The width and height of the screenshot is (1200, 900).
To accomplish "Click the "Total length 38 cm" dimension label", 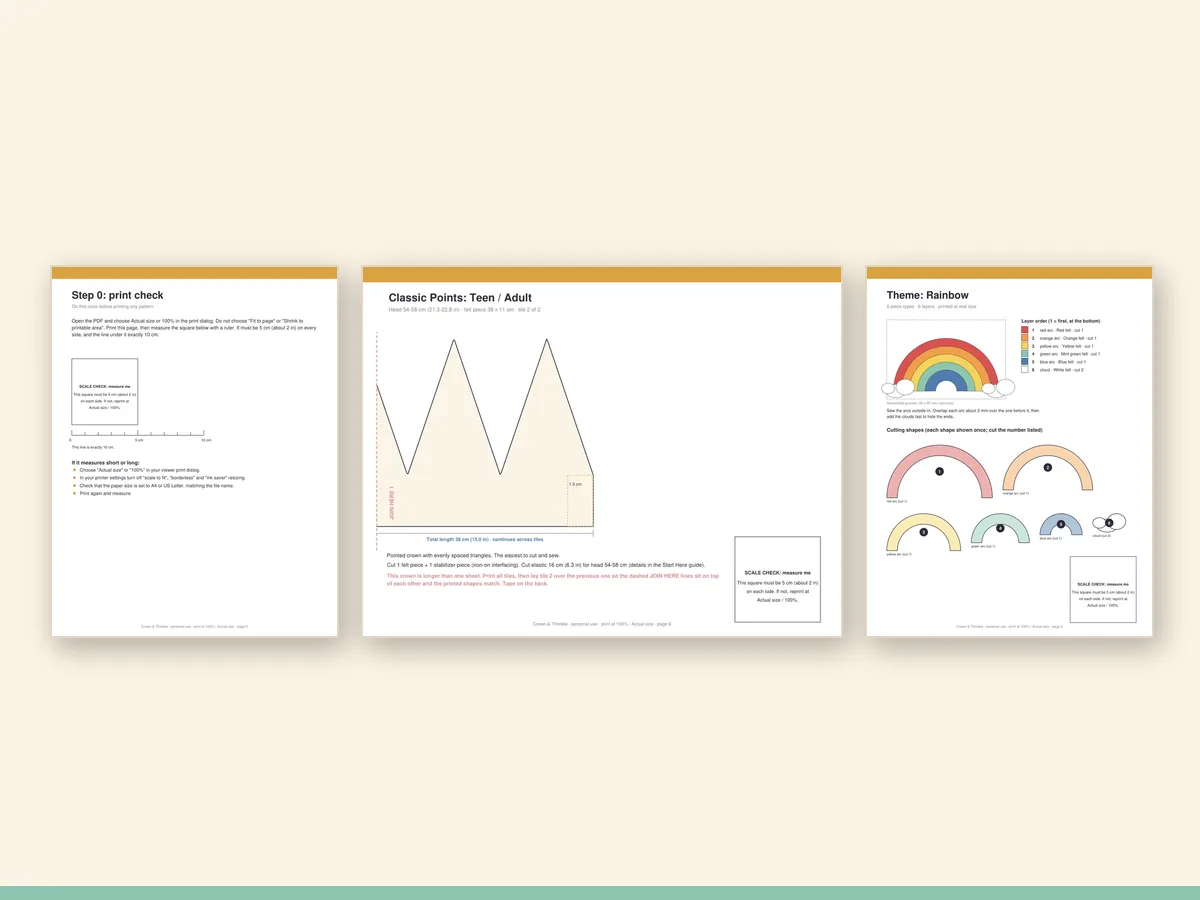I will tap(485, 539).
